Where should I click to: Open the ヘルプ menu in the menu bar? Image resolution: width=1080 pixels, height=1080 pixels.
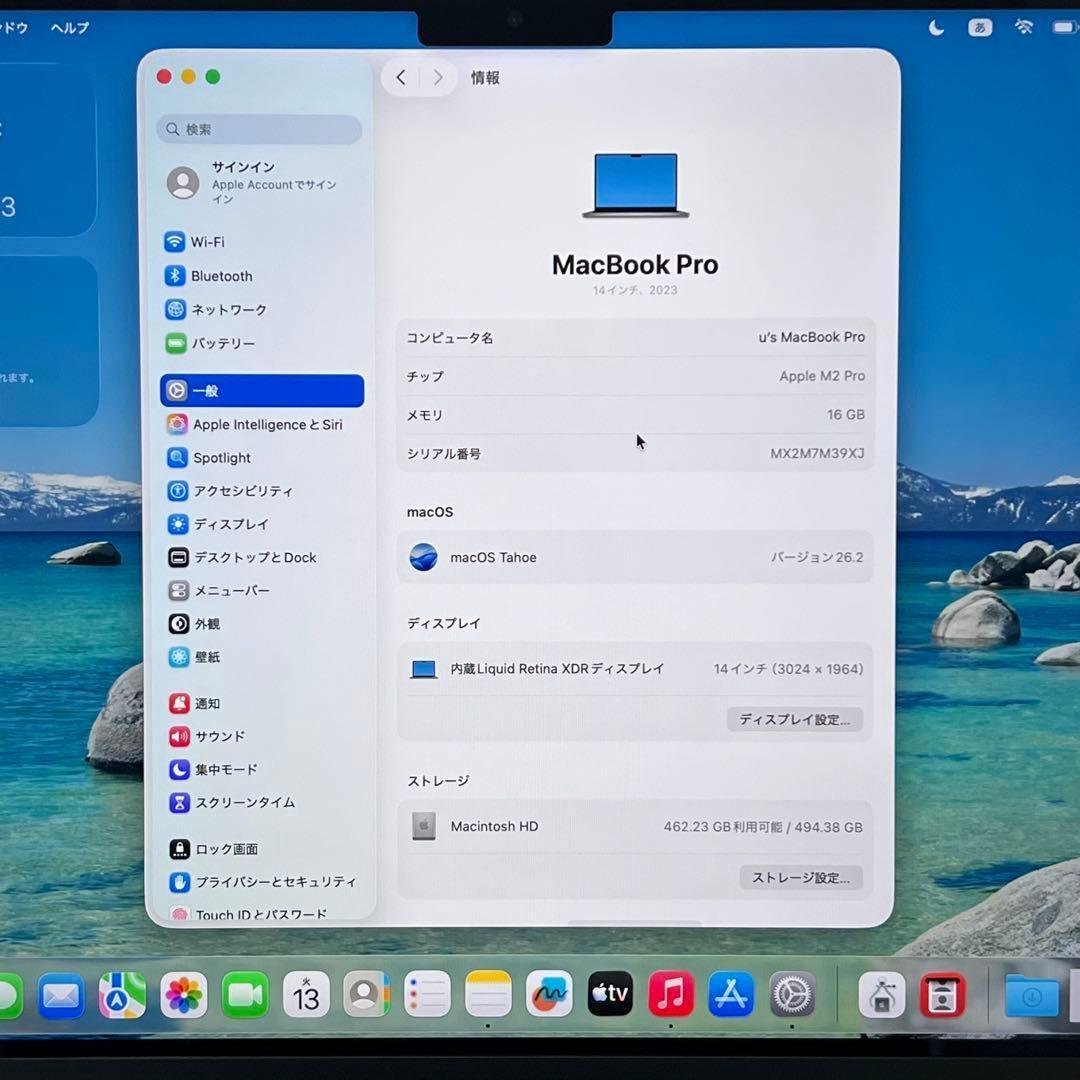click(71, 28)
